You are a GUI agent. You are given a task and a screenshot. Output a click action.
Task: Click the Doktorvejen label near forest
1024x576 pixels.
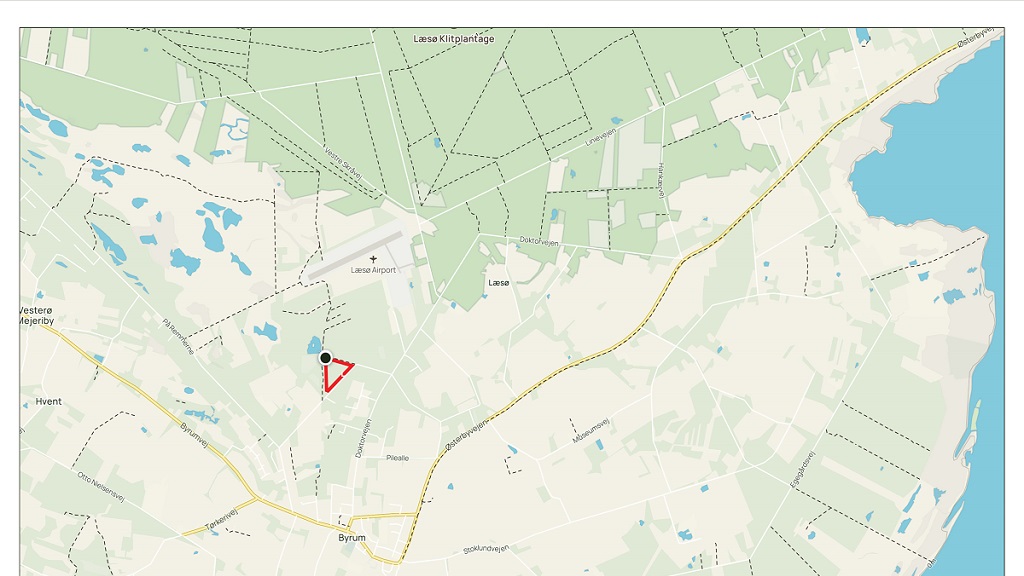[x=539, y=241]
